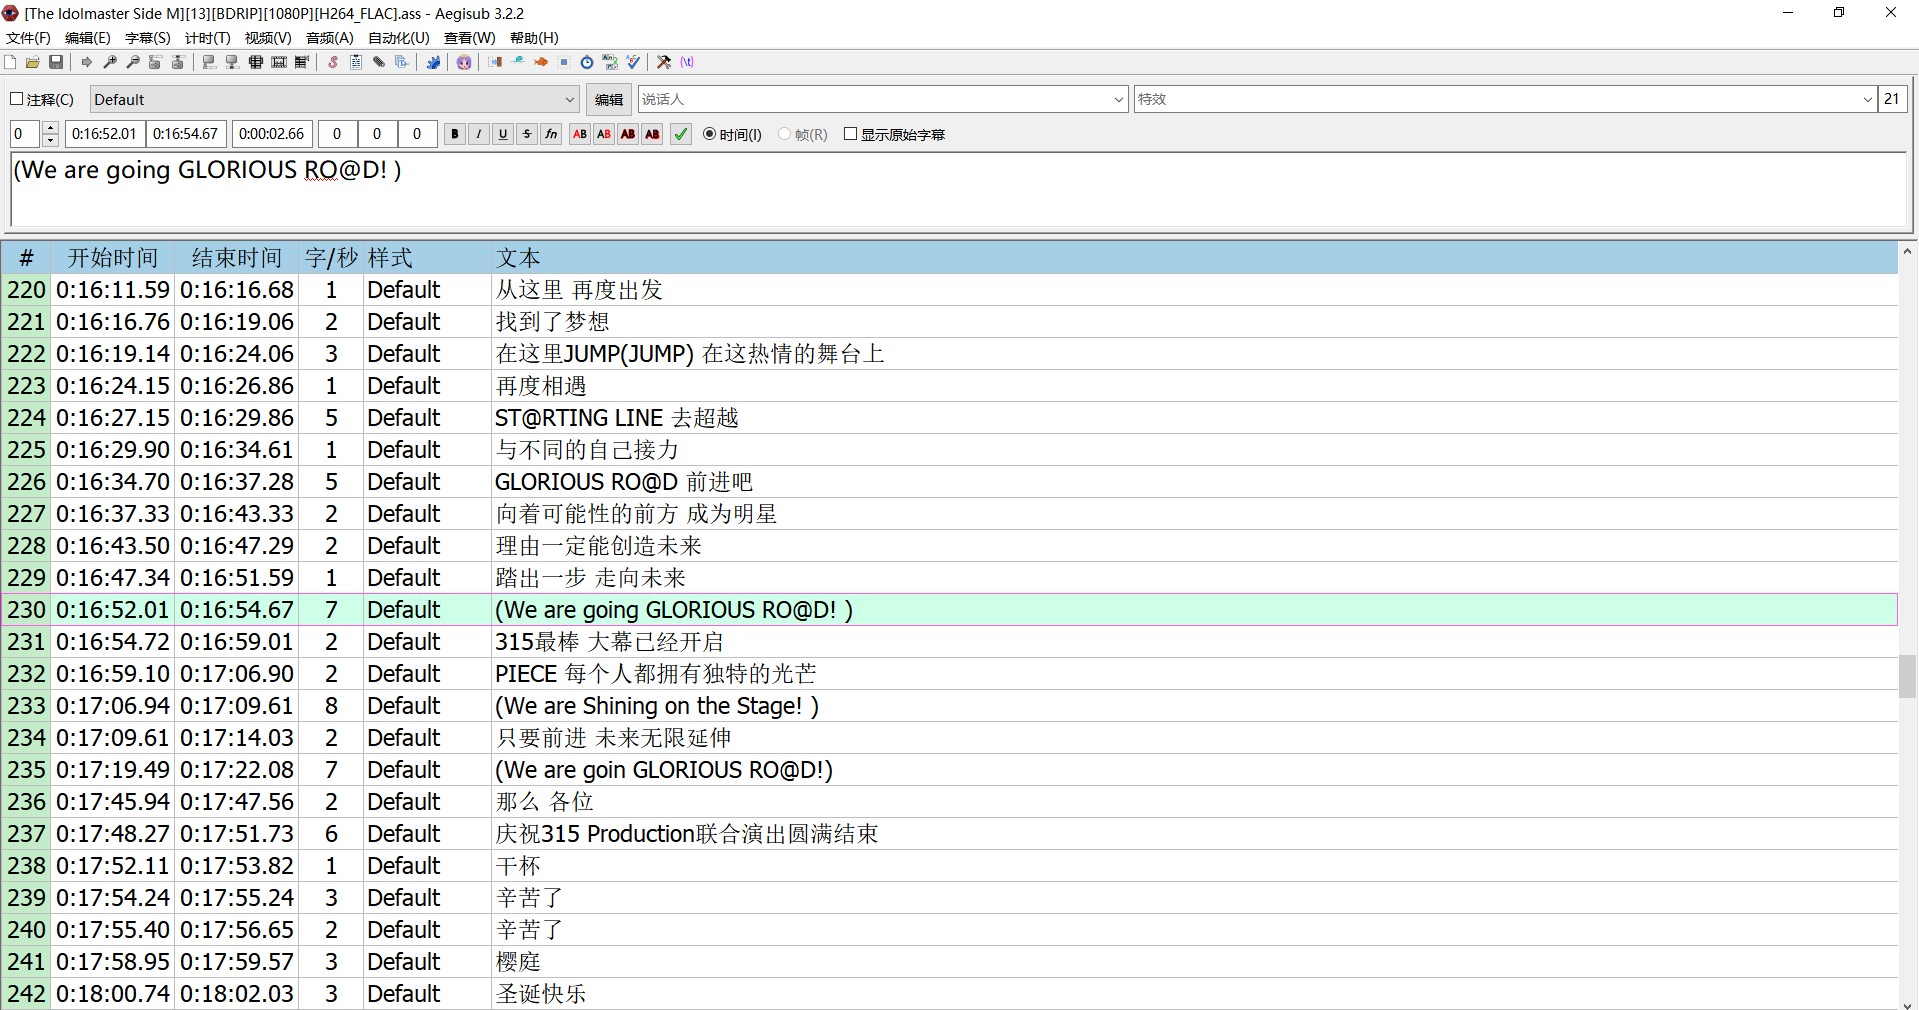
Task: Pick outline color third AB button
Action: 628,134
